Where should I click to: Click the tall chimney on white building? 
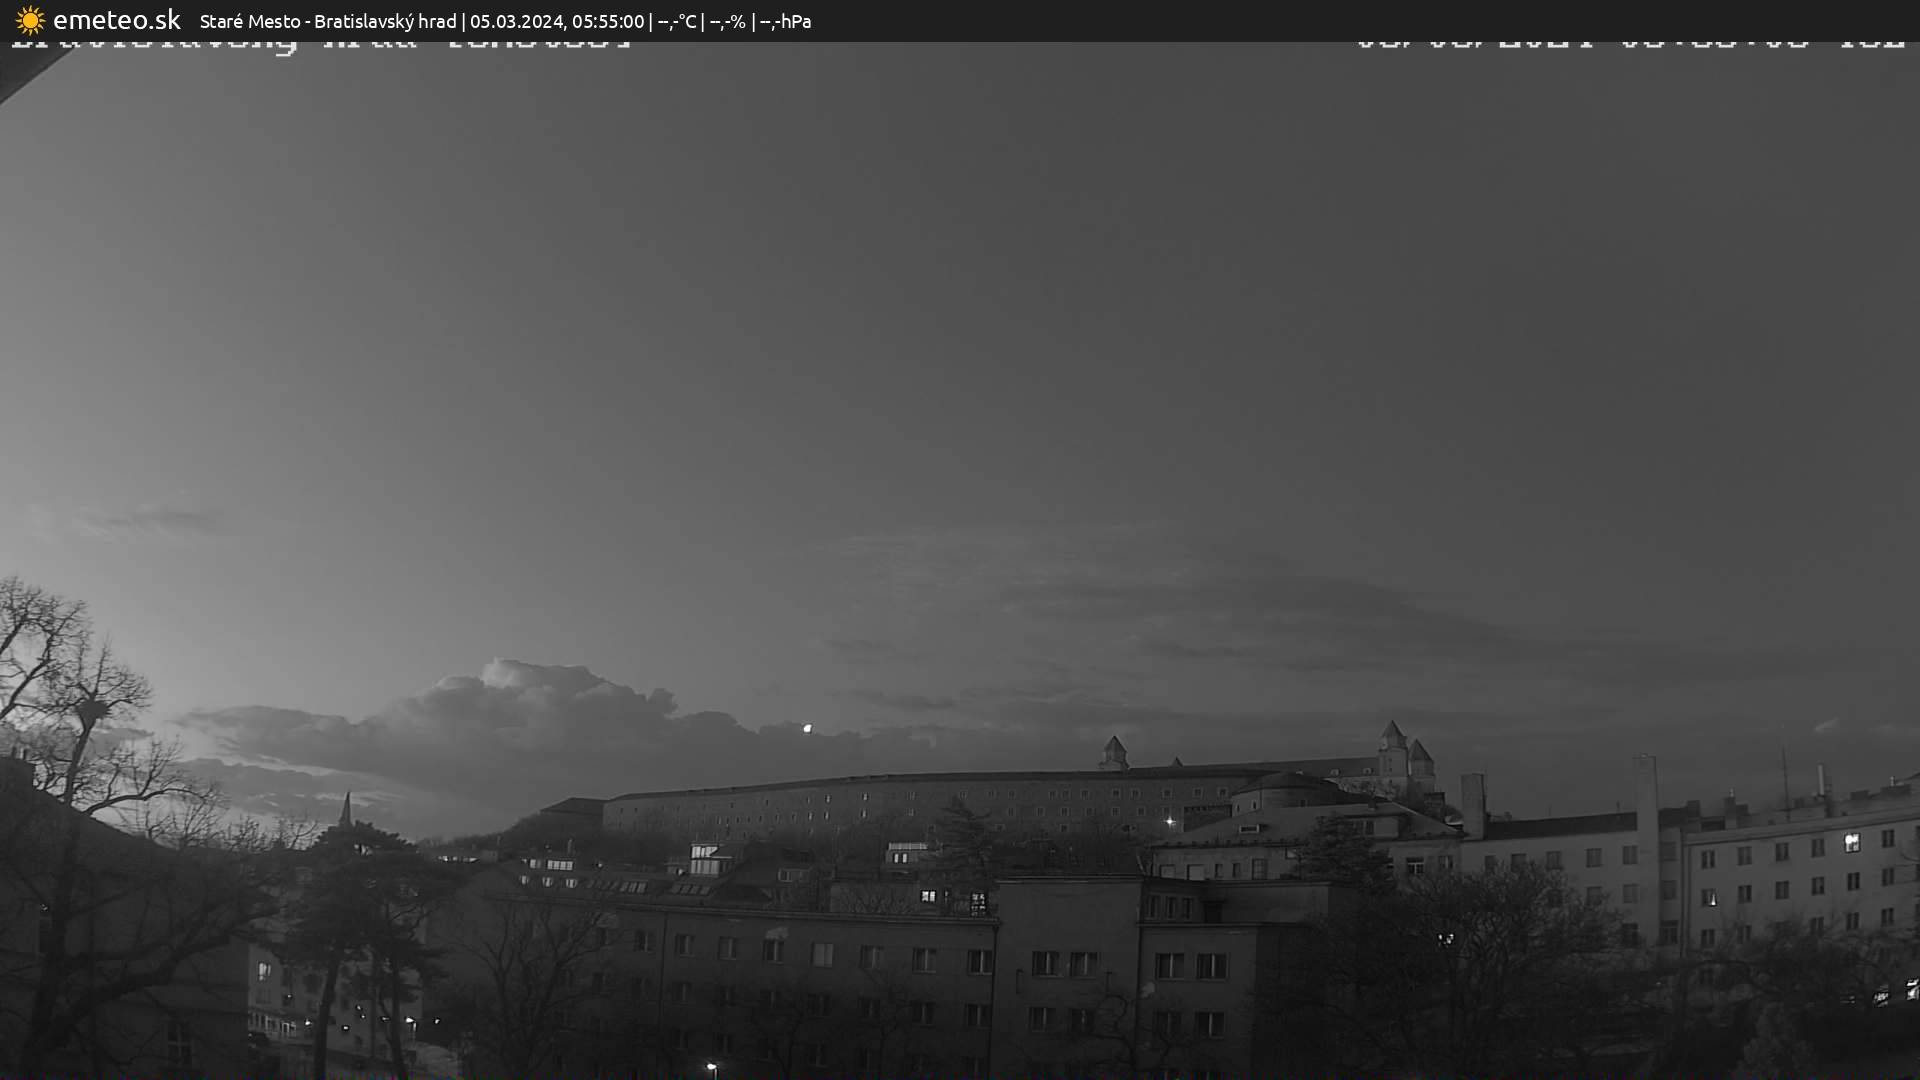coord(1645,790)
